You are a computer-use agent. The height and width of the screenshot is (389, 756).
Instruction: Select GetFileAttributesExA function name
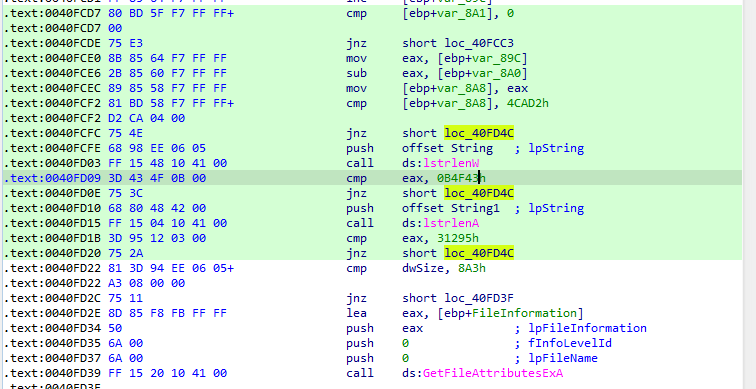[x=493, y=373]
